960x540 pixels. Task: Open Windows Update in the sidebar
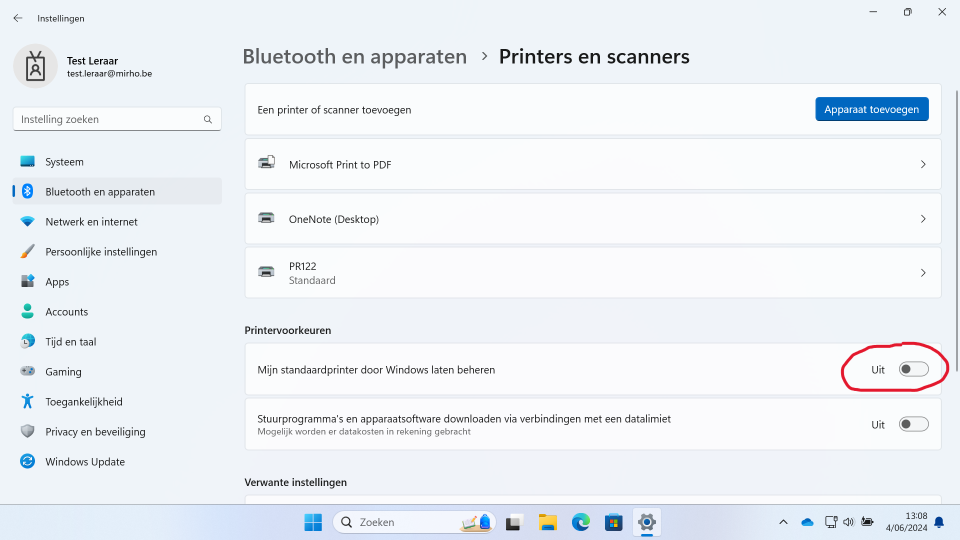84,462
